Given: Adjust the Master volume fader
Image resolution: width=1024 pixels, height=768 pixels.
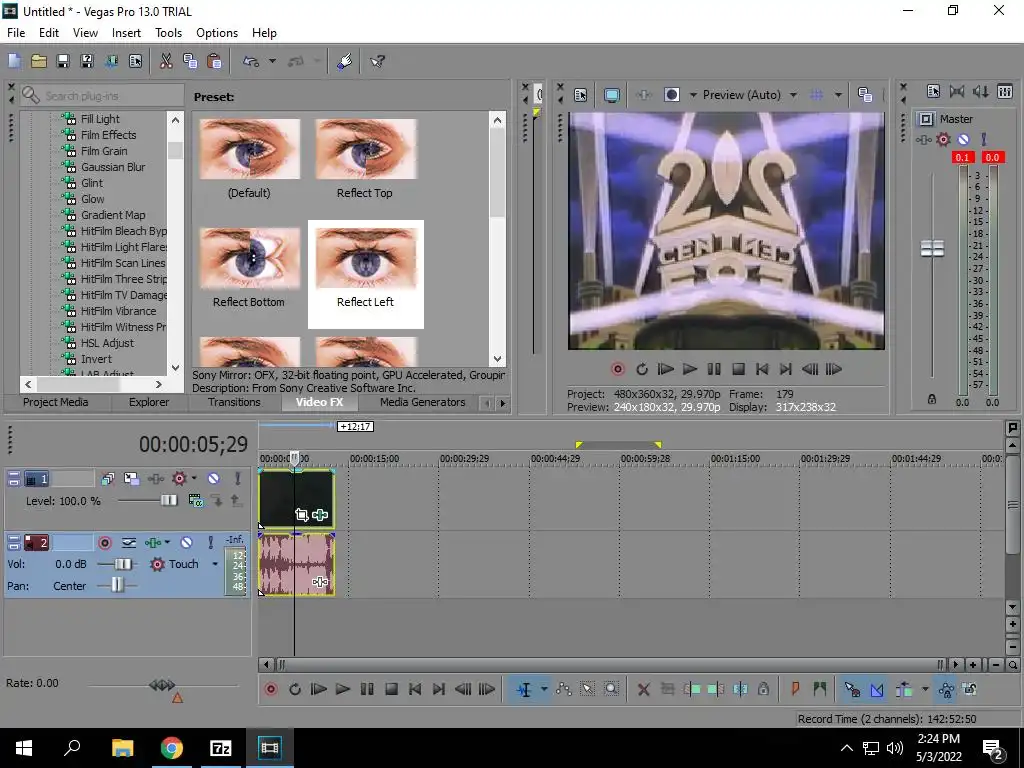Looking at the screenshot, I should pyautogui.click(x=932, y=248).
